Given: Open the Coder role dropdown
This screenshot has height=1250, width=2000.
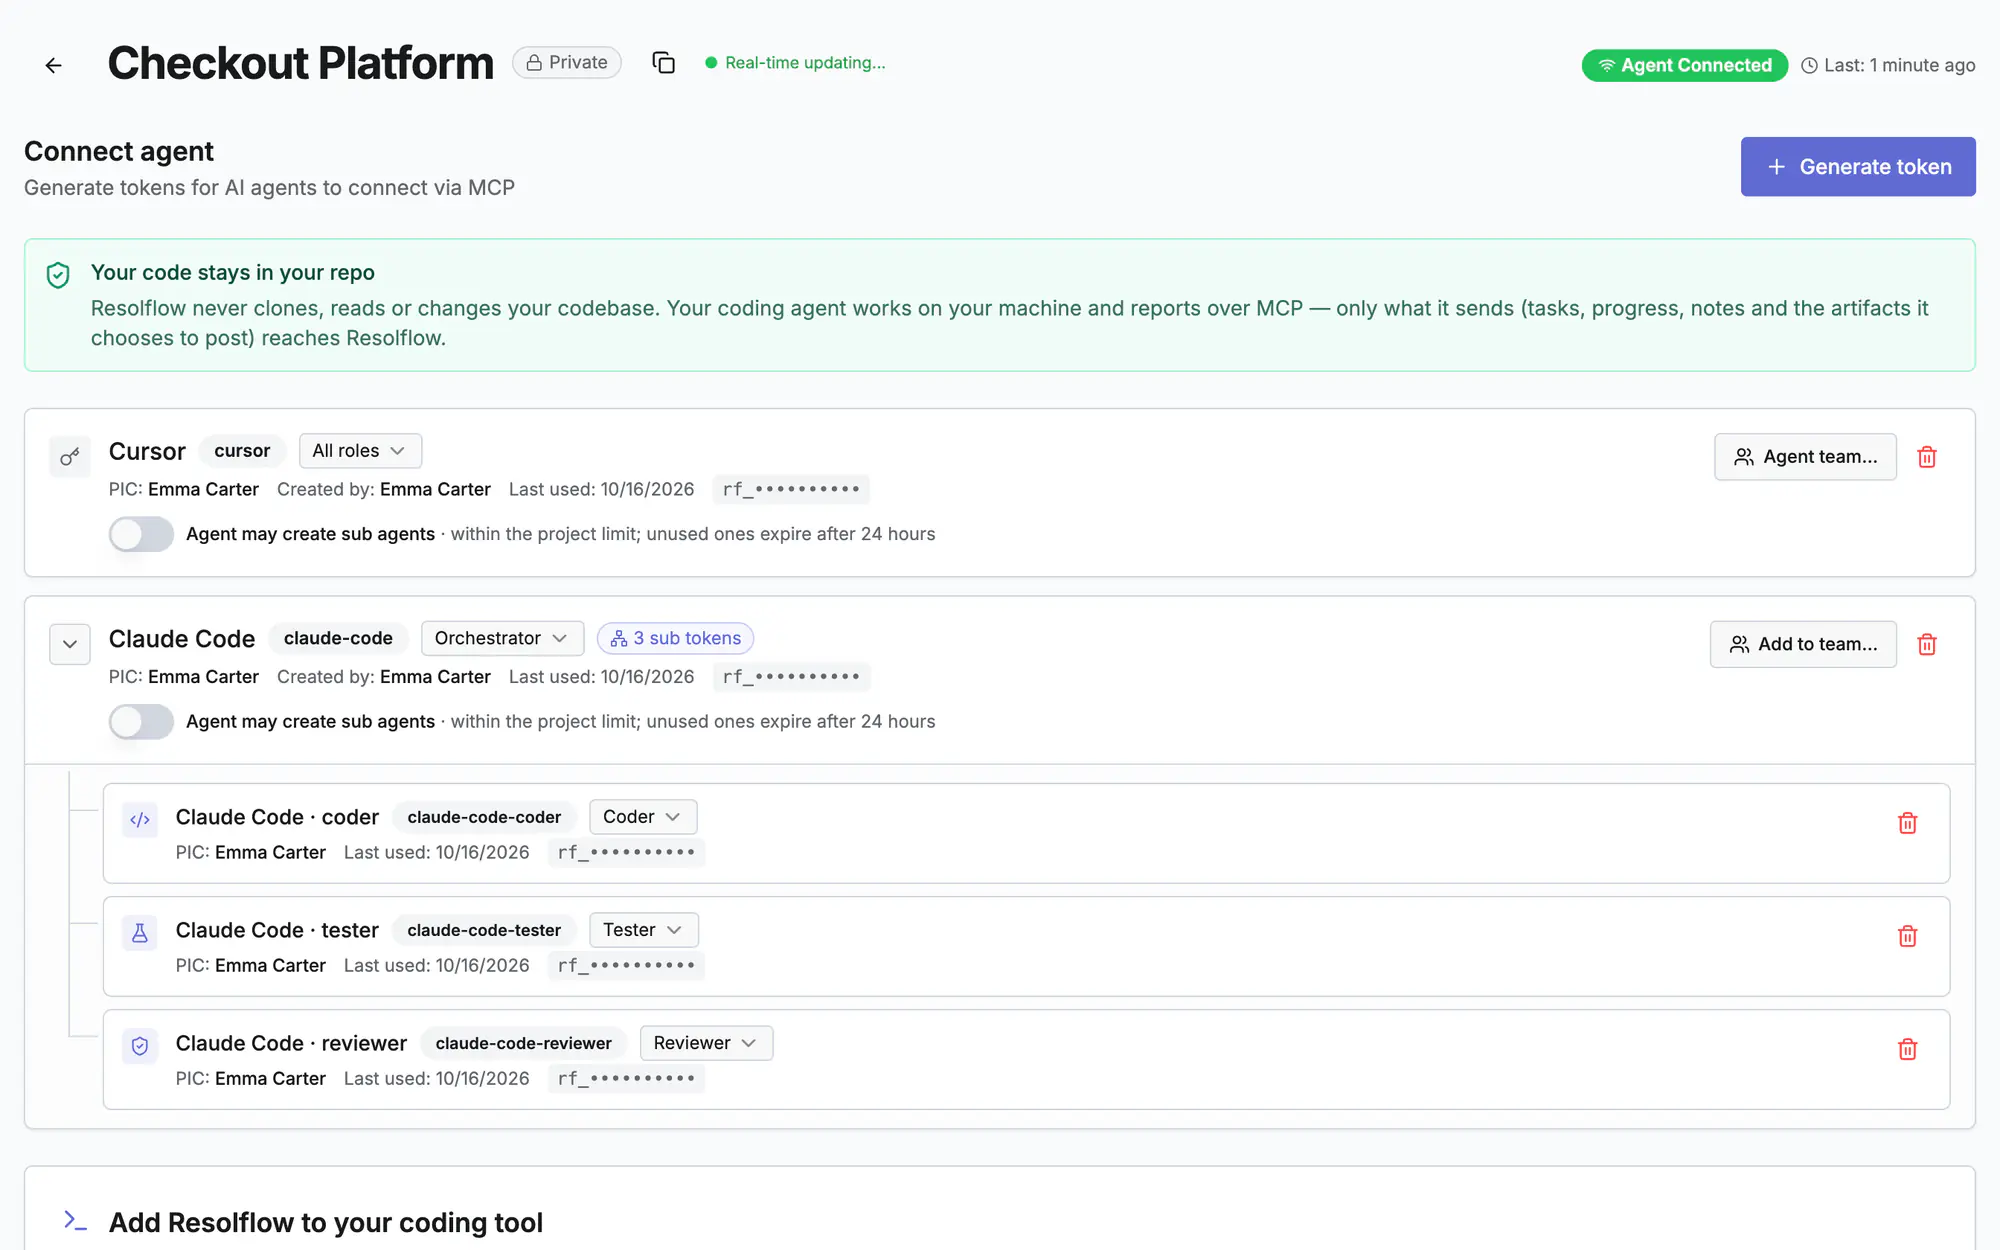Looking at the screenshot, I should coord(643,817).
